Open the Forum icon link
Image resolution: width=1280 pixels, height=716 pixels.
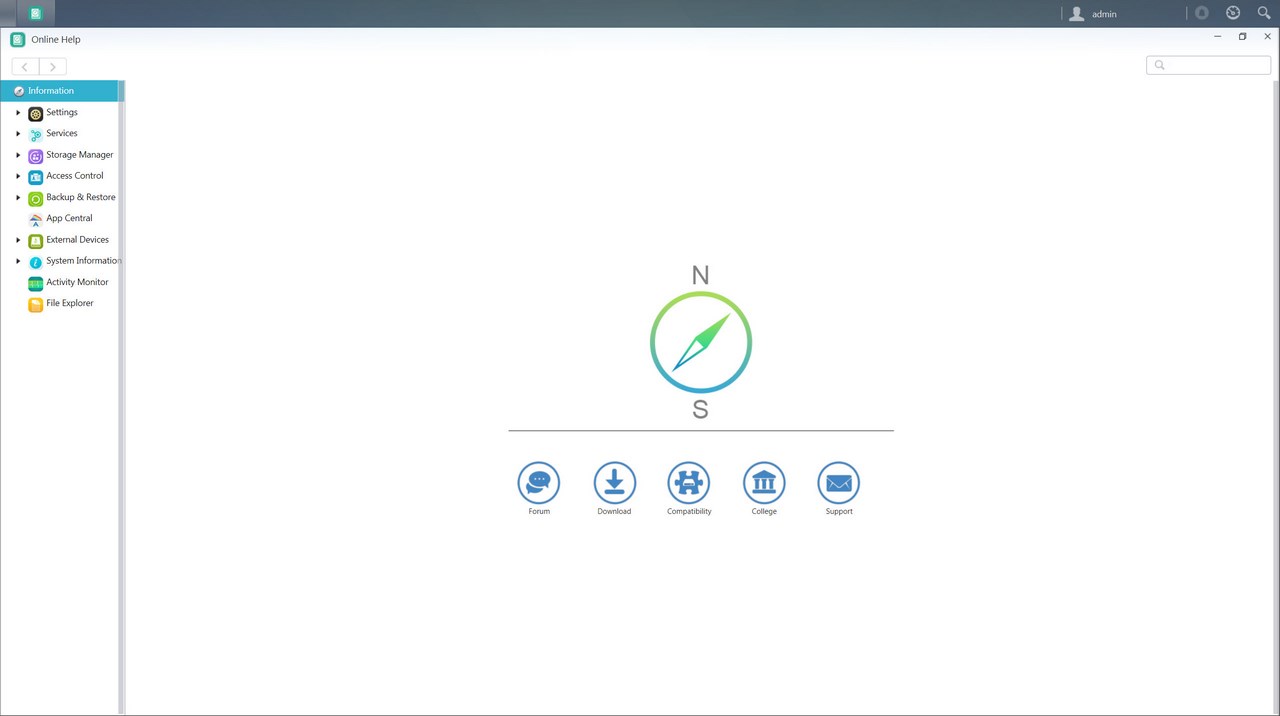click(539, 483)
